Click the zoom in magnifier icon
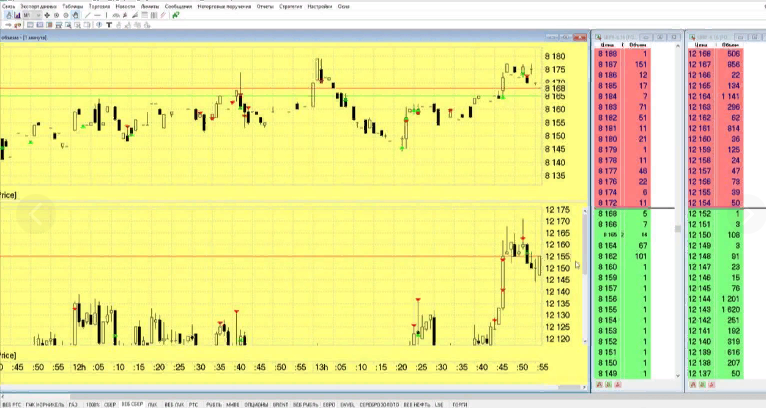Image resolution: width=766 pixels, height=408 pixels. point(55,16)
